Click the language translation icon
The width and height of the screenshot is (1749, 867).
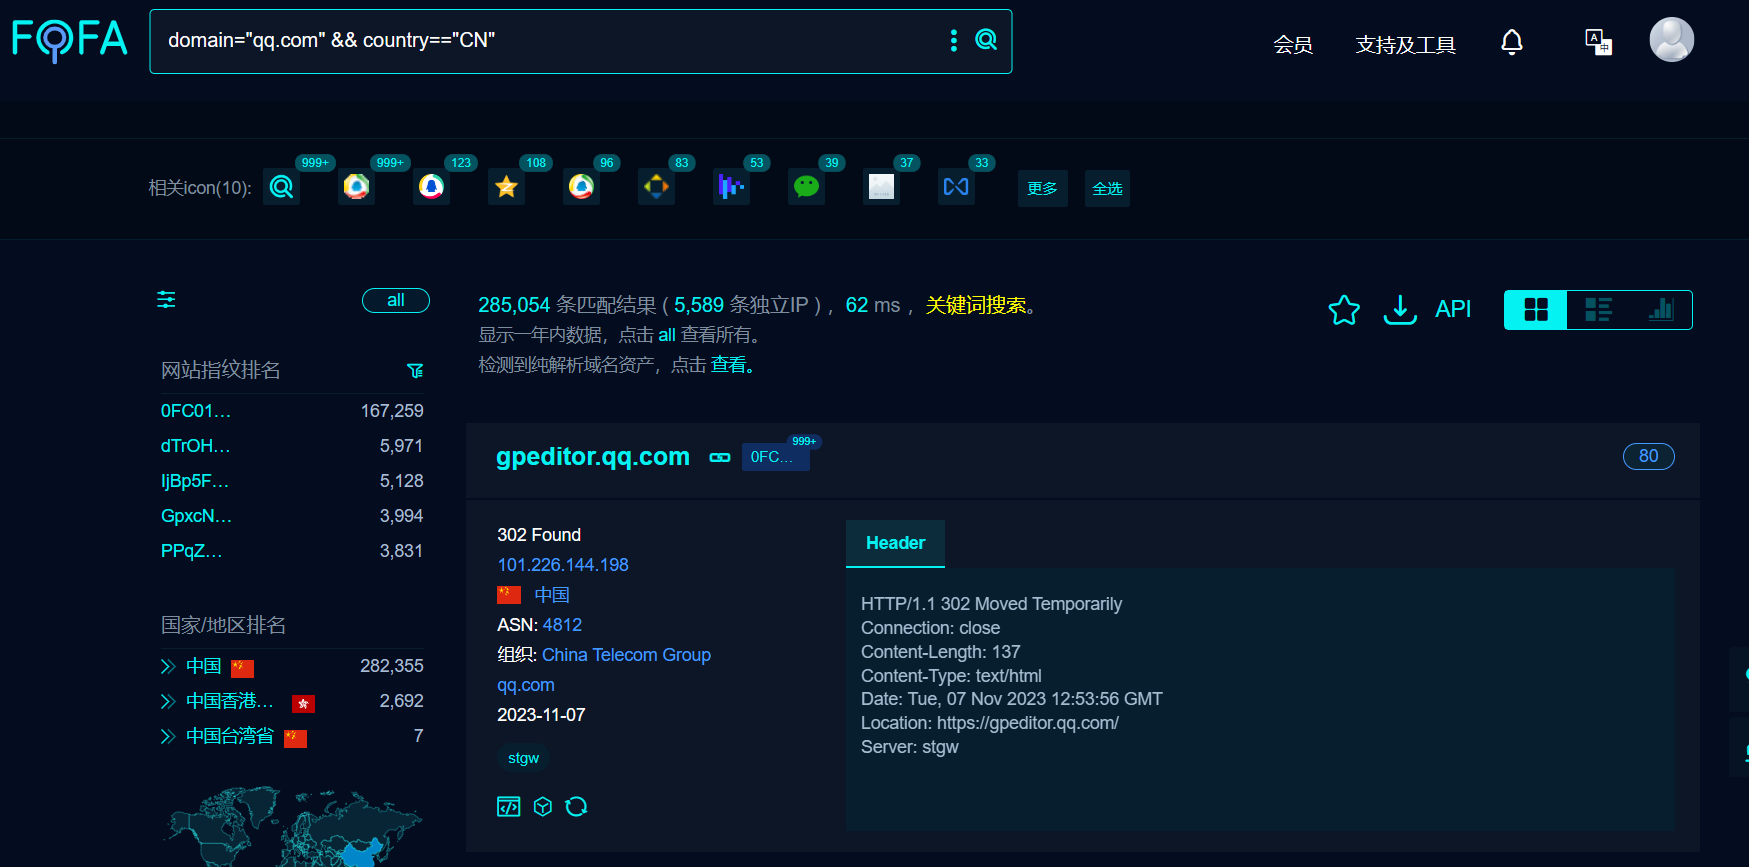1598,42
